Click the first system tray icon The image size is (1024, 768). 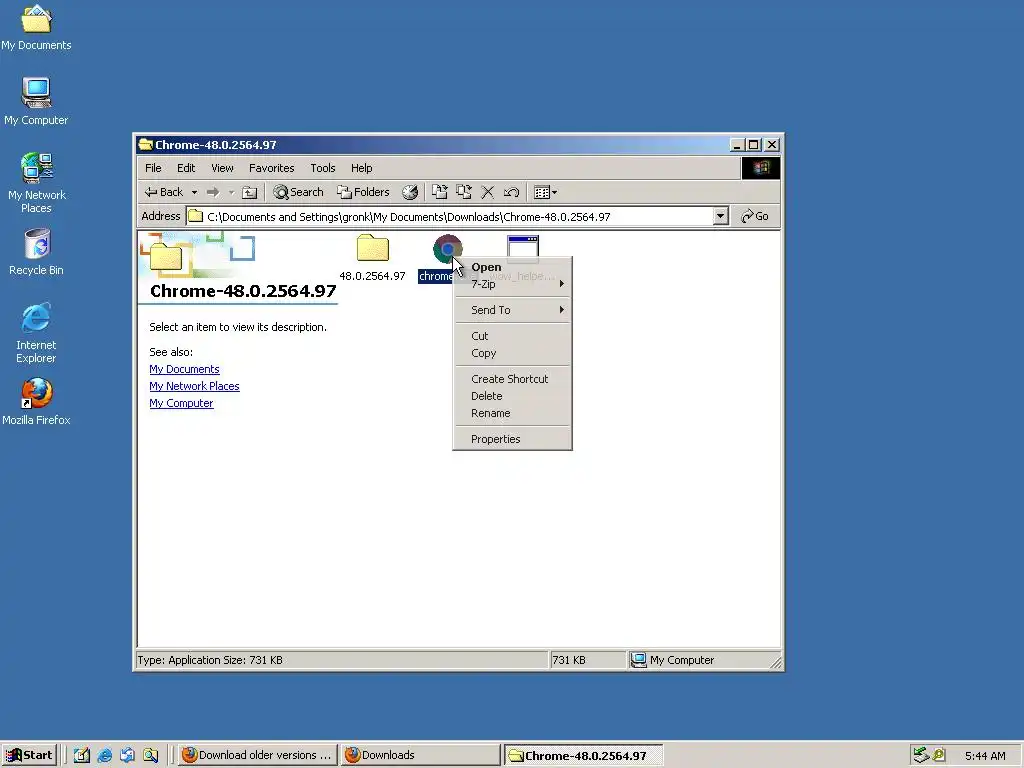point(921,755)
